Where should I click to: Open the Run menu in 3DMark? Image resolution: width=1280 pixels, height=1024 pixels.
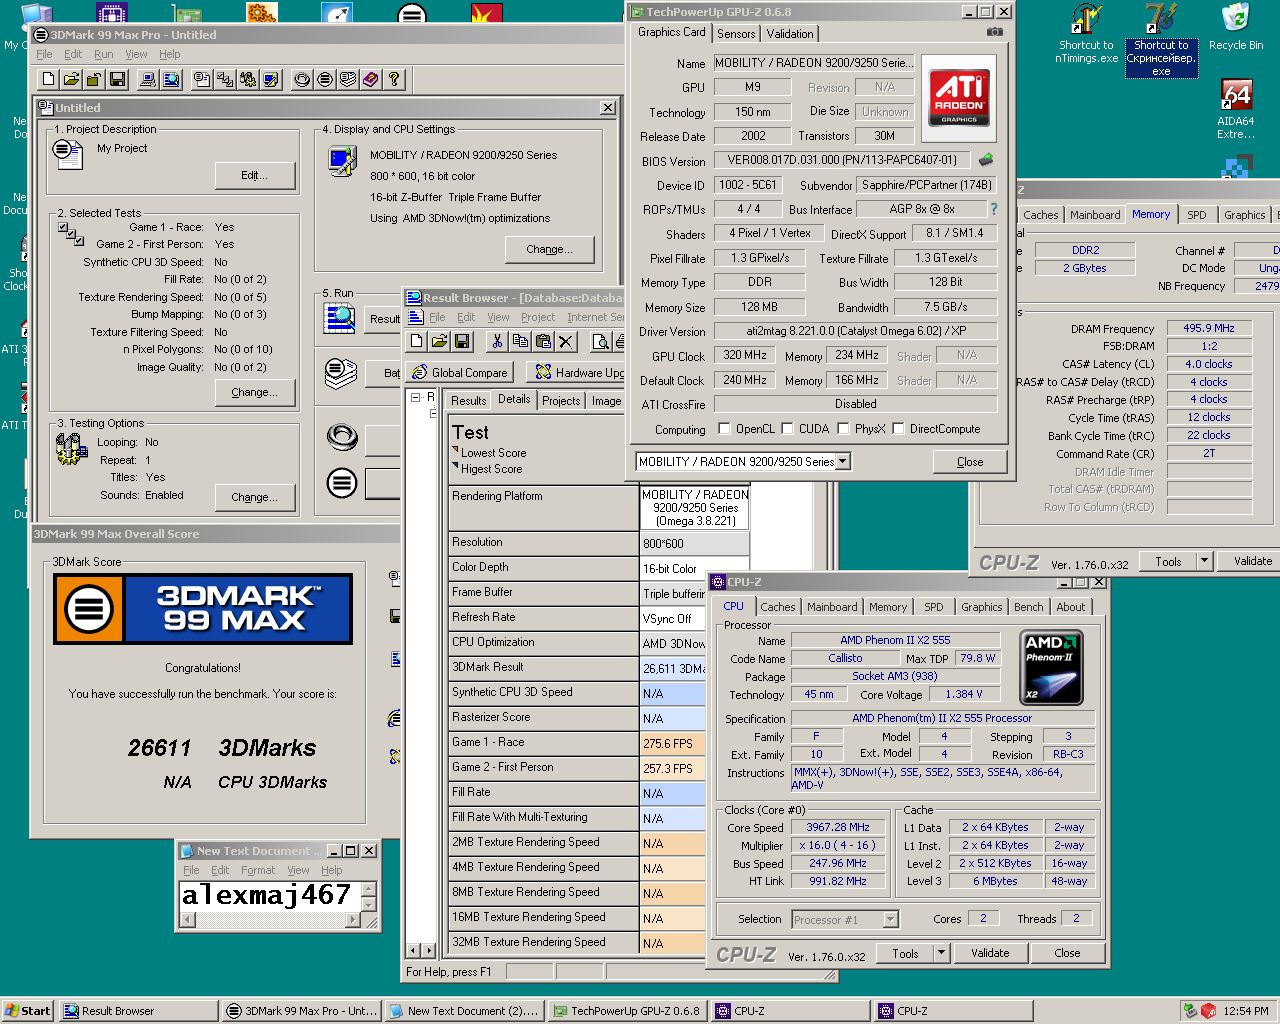pos(104,54)
